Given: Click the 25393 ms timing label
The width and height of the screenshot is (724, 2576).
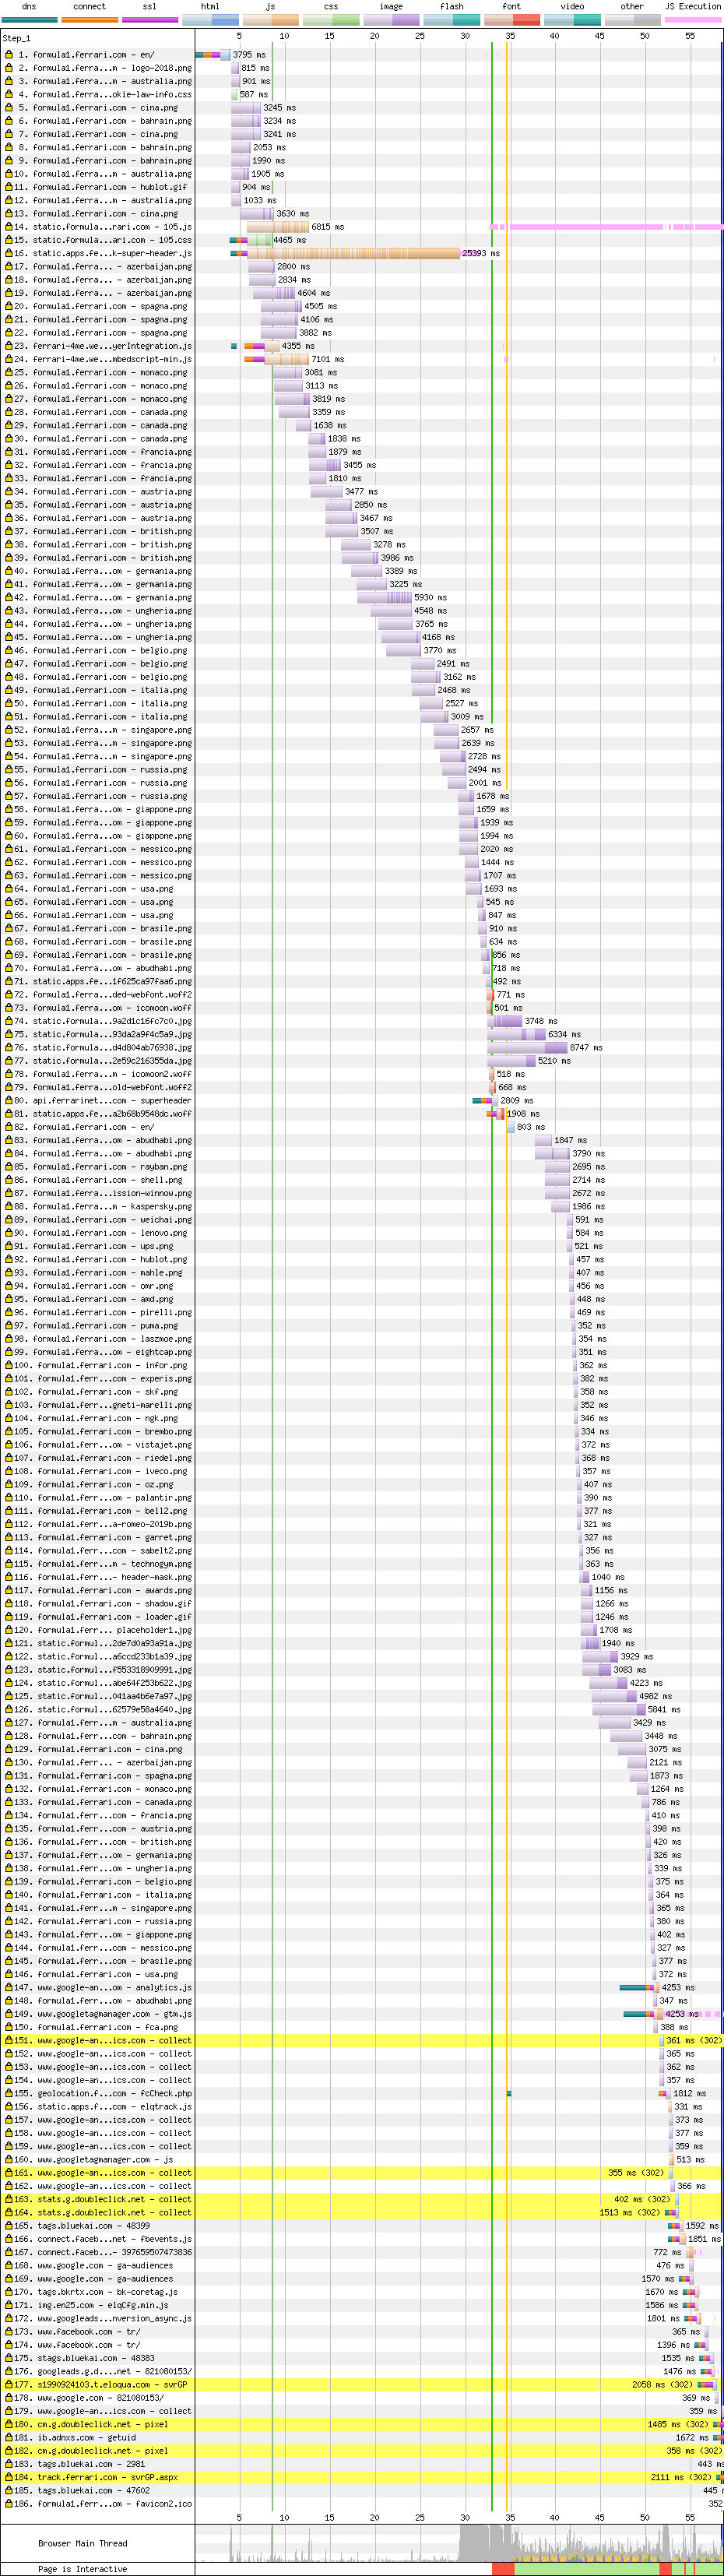Looking at the screenshot, I should (481, 253).
